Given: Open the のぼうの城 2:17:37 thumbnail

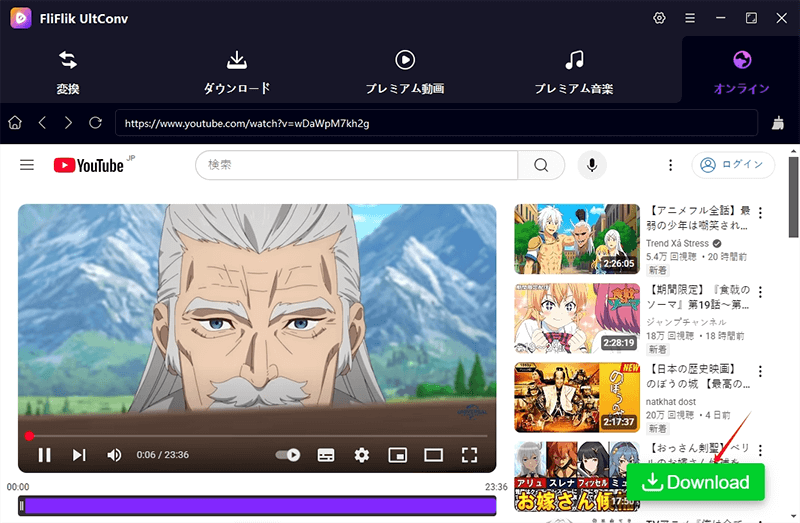Looking at the screenshot, I should [577, 397].
